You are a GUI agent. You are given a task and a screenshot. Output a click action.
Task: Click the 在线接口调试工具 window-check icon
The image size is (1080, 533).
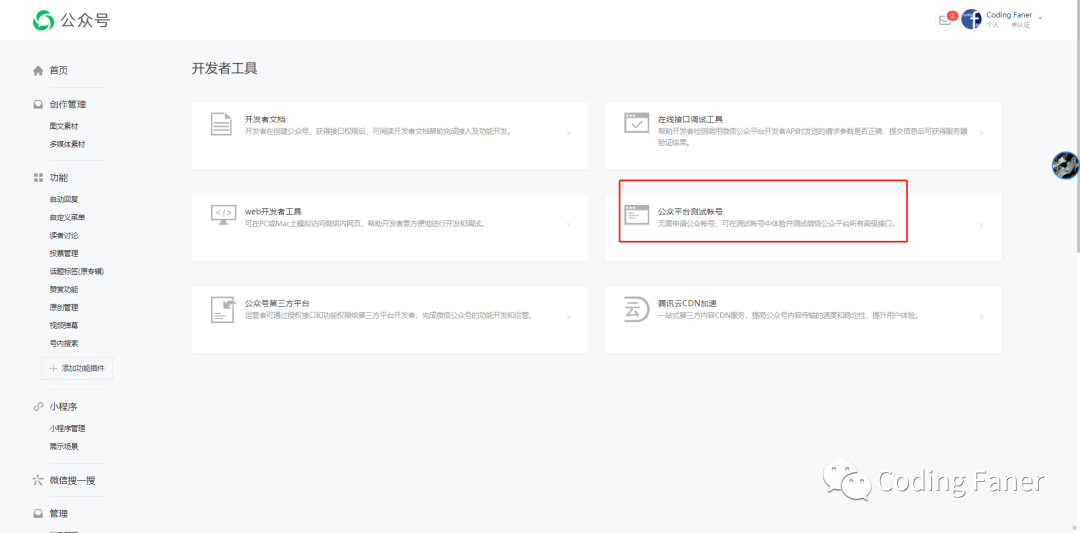(x=636, y=122)
